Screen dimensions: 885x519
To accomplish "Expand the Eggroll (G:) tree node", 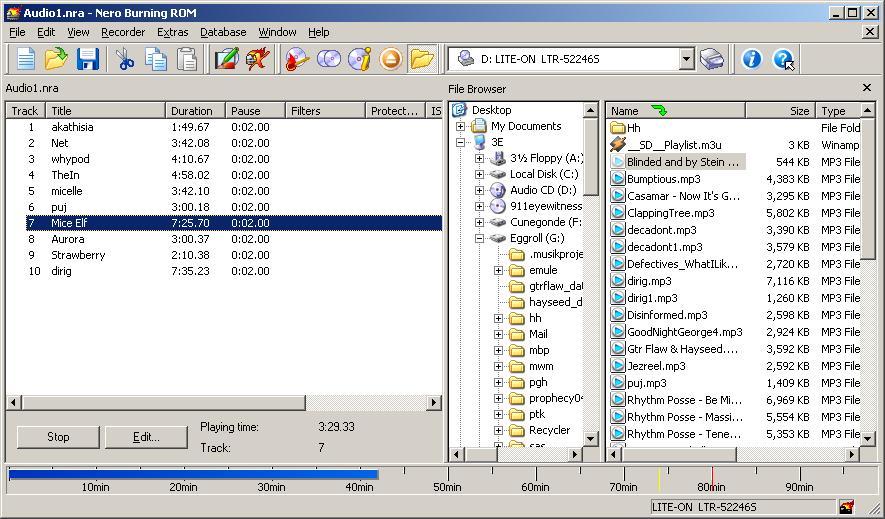I will [479, 238].
